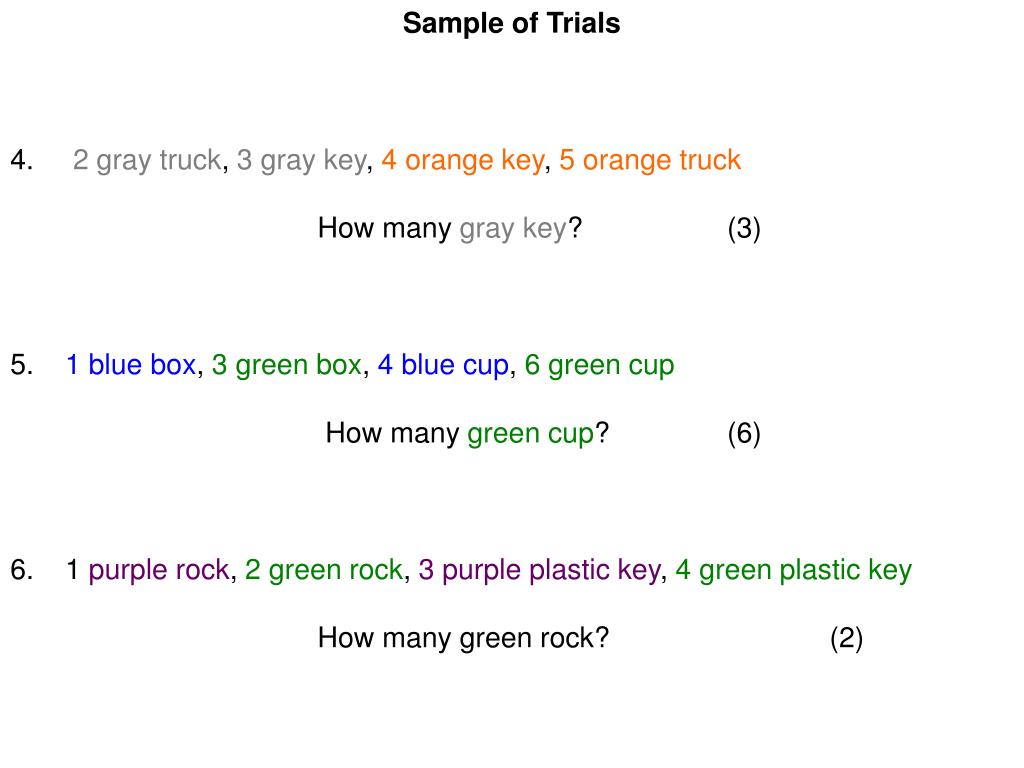
Task: Select the "5 orange truck" item
Action: point(650,160)
